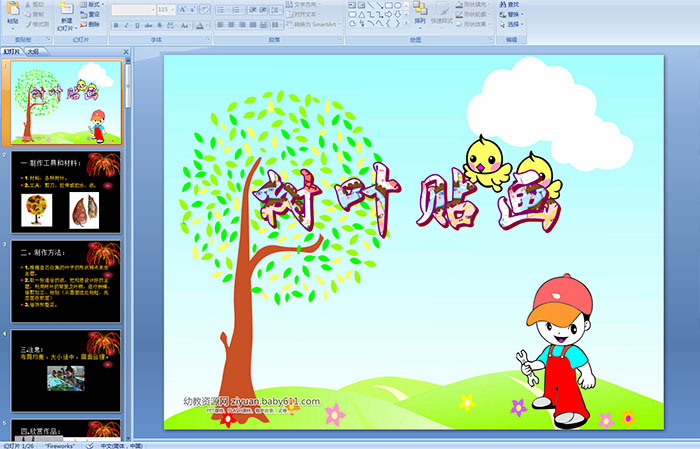Open the Columns dropdown
This screenshot has height=449, width=700.
[x=276, y=25]
